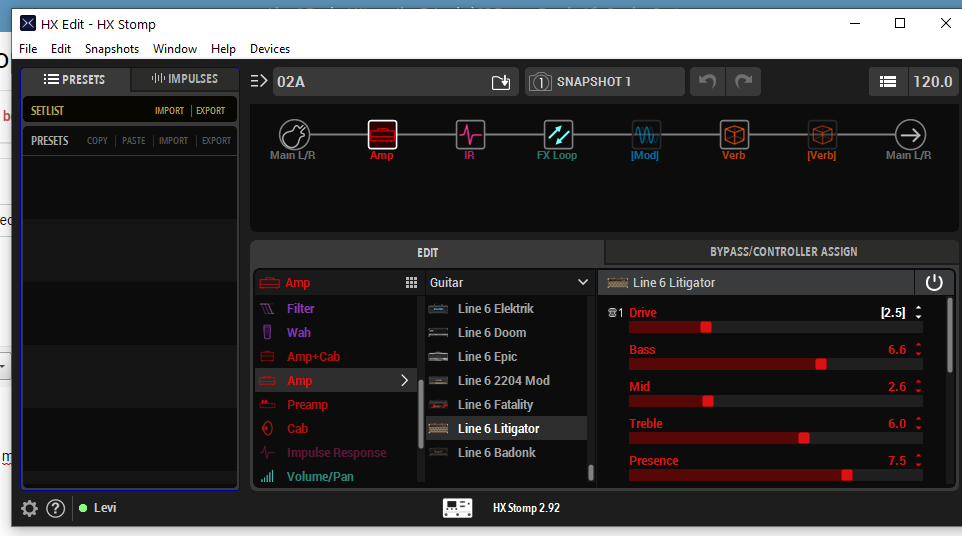This screenshot has height=536, width=962.
Task: Select the Amp block in signal chain
Action: [x=382, y=134]
